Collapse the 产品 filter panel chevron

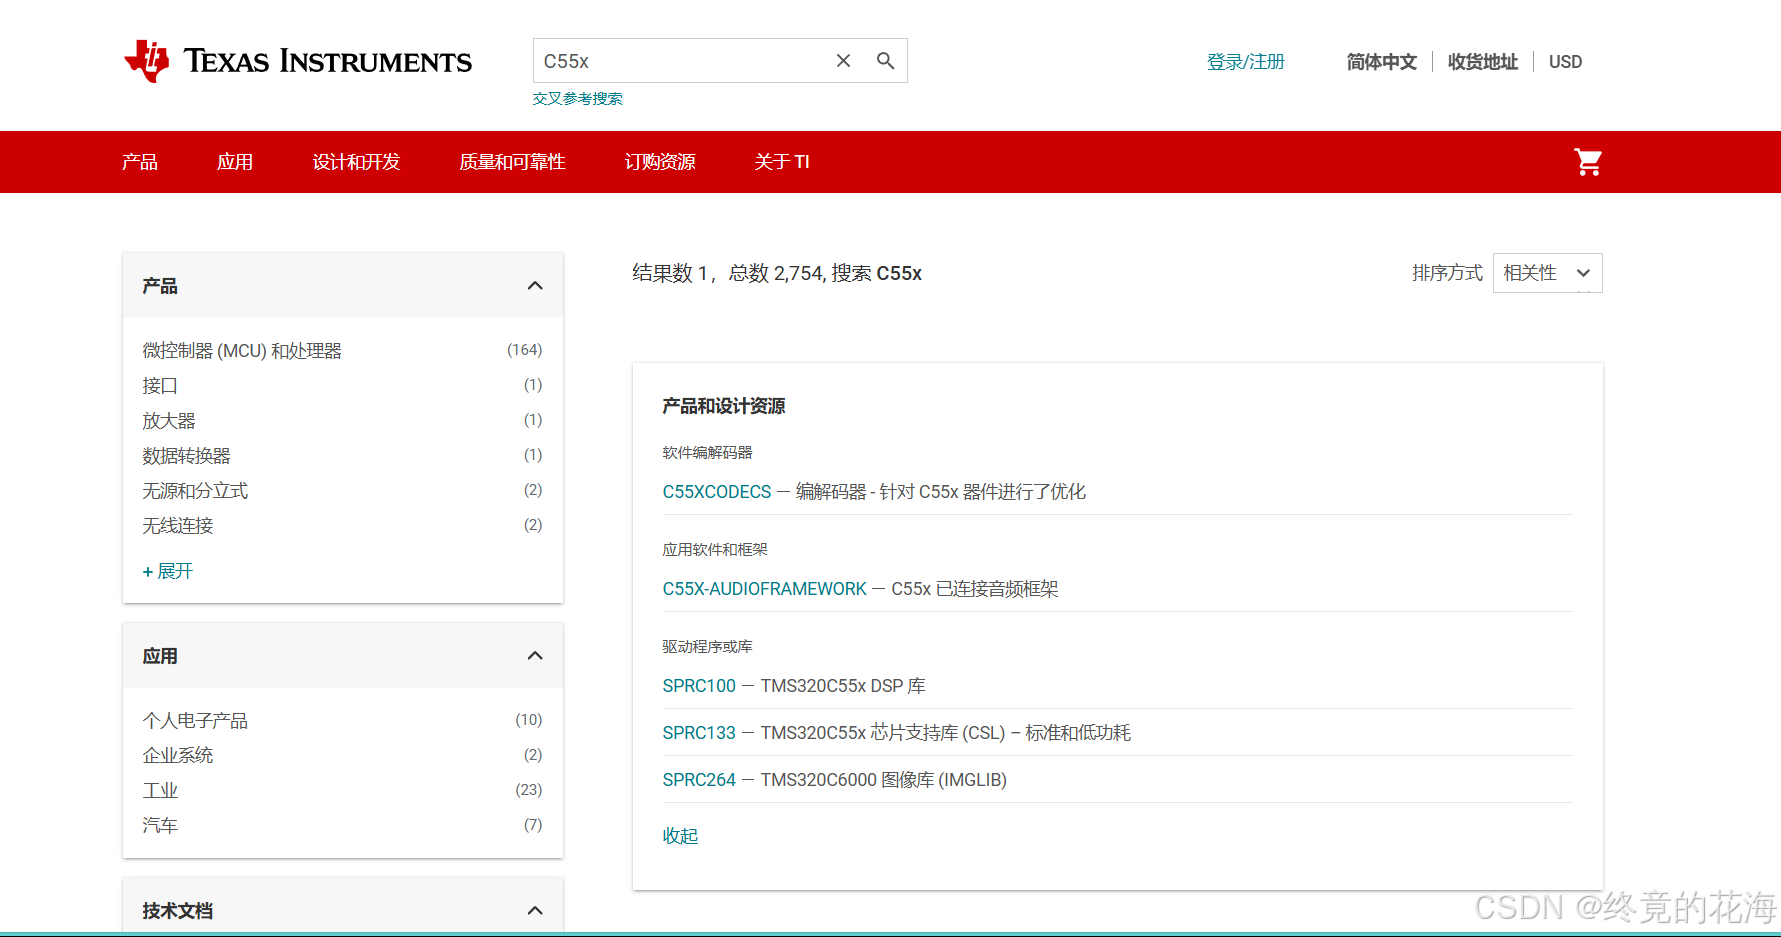535,286
